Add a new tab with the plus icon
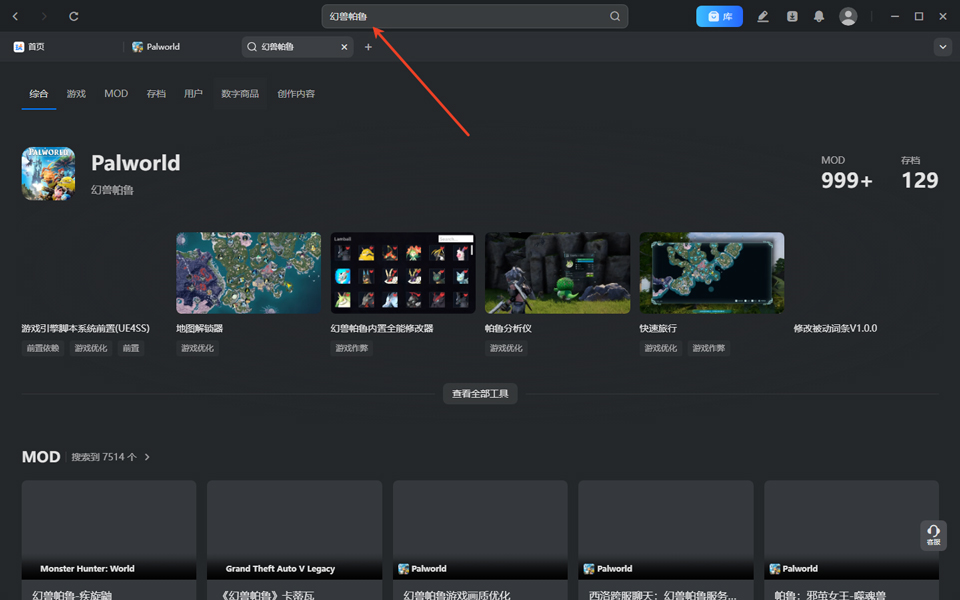 pyautogui.click(x=368, y=47)
